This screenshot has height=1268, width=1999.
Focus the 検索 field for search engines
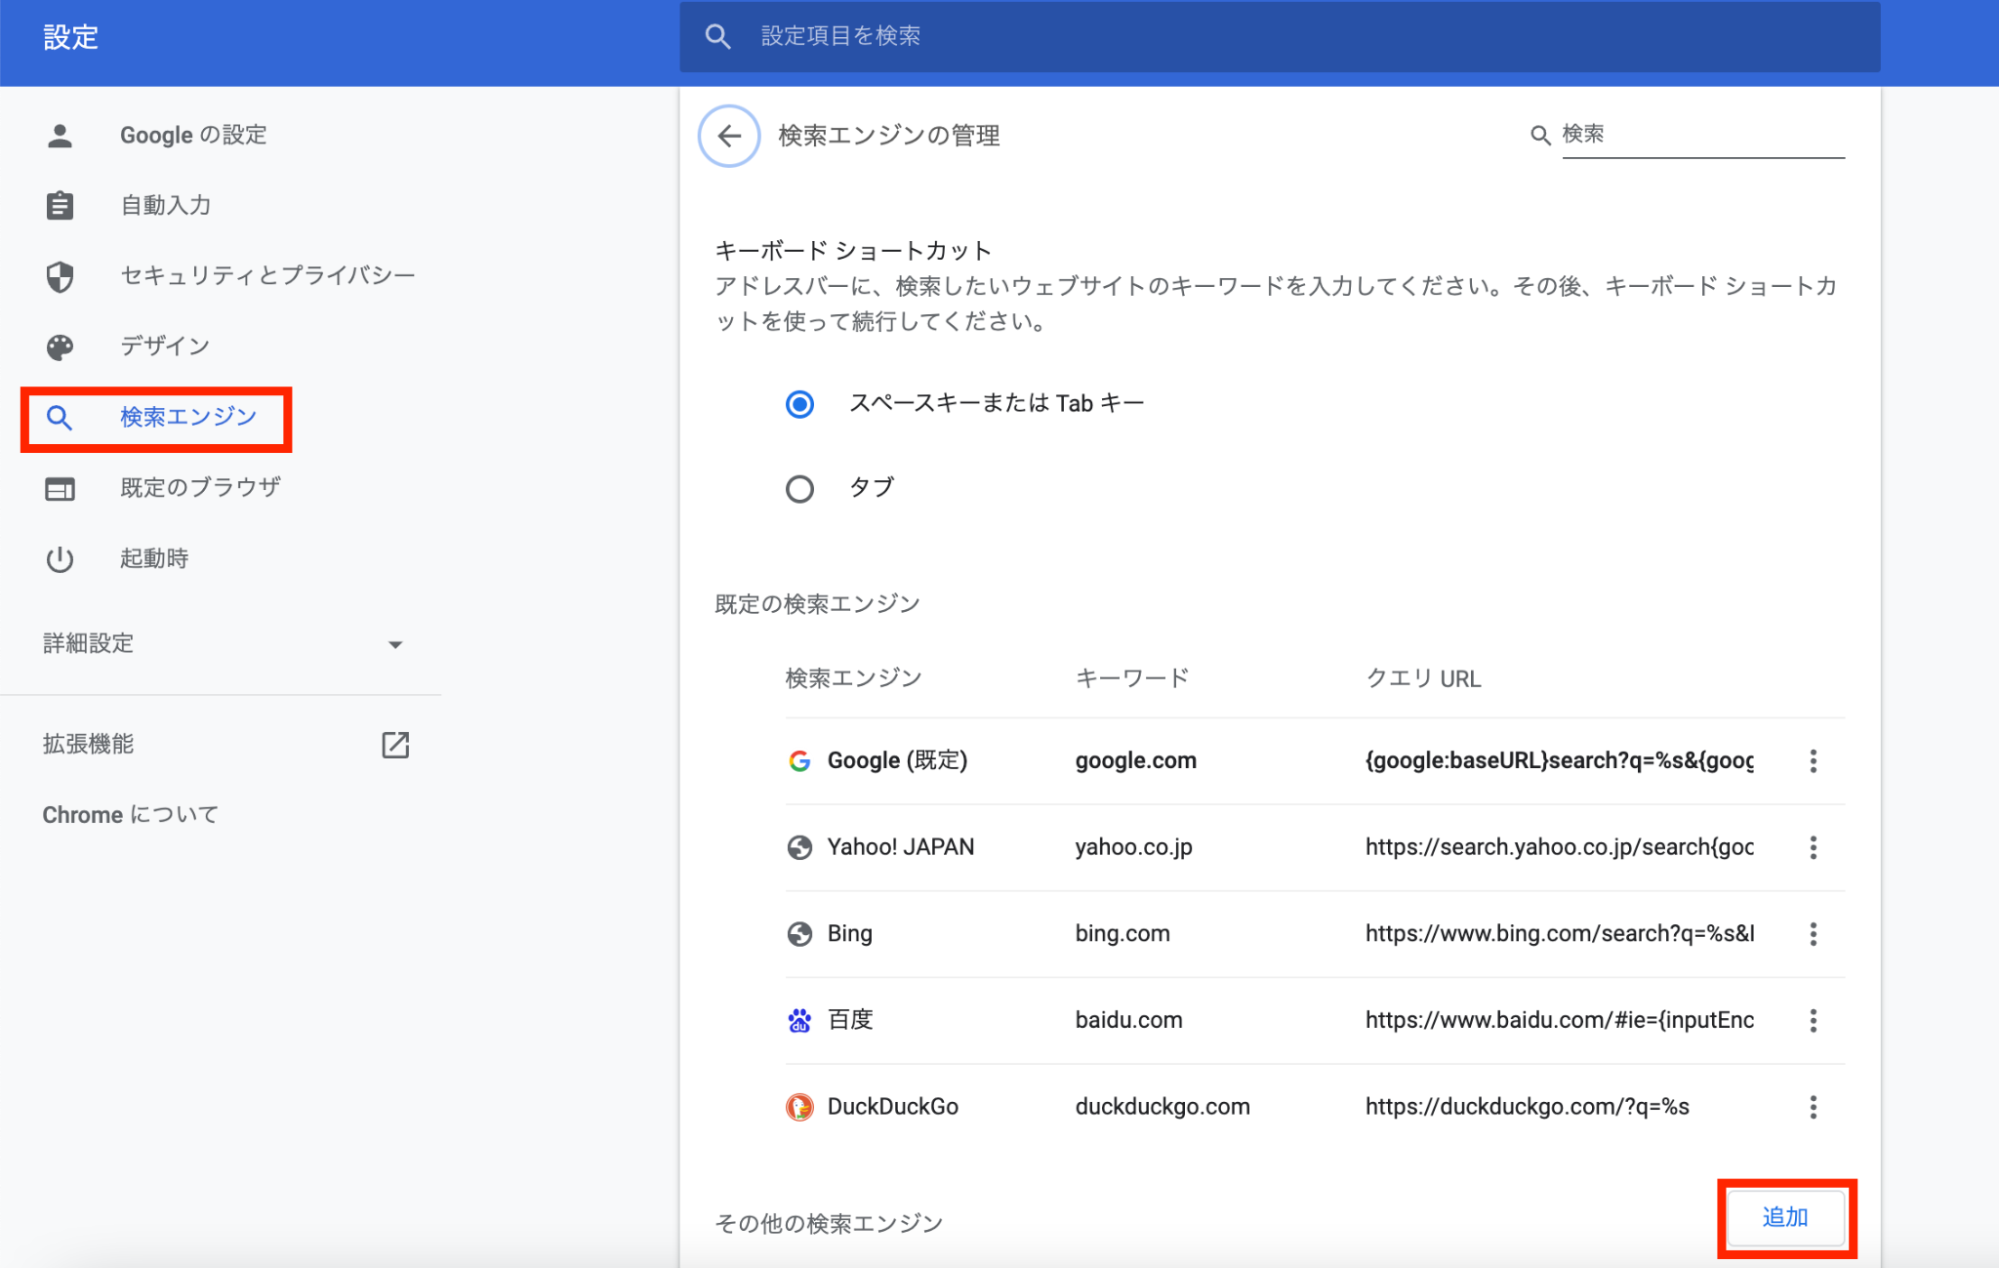pos(1702,135)
